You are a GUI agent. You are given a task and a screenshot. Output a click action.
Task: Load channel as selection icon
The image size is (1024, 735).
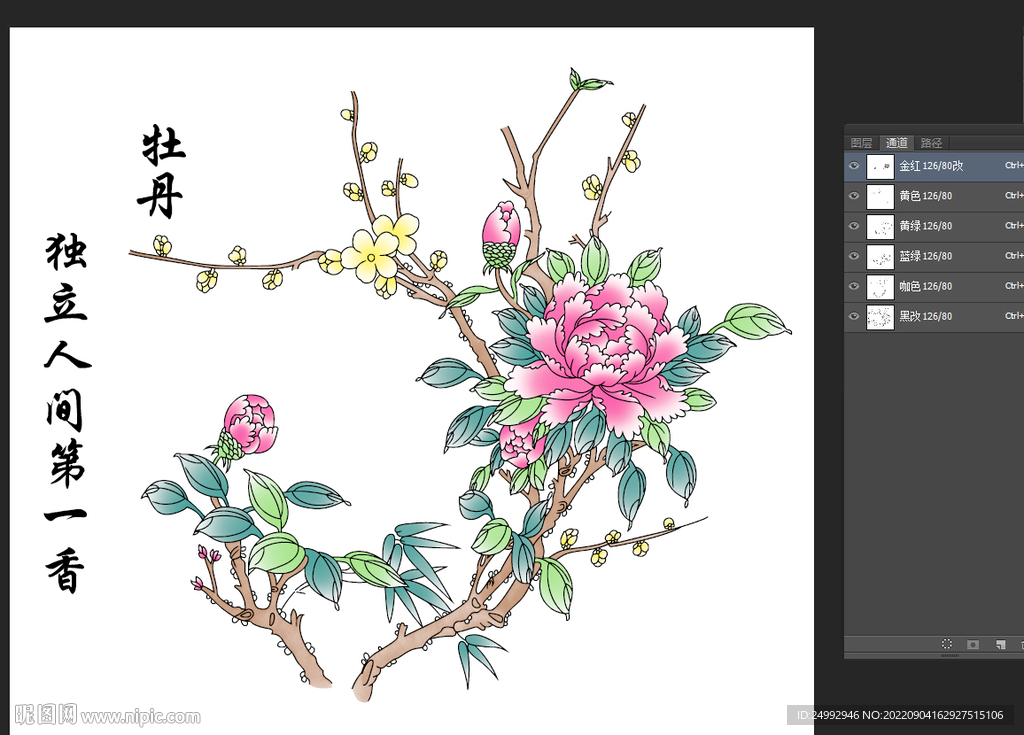click(x=947, y=644)
